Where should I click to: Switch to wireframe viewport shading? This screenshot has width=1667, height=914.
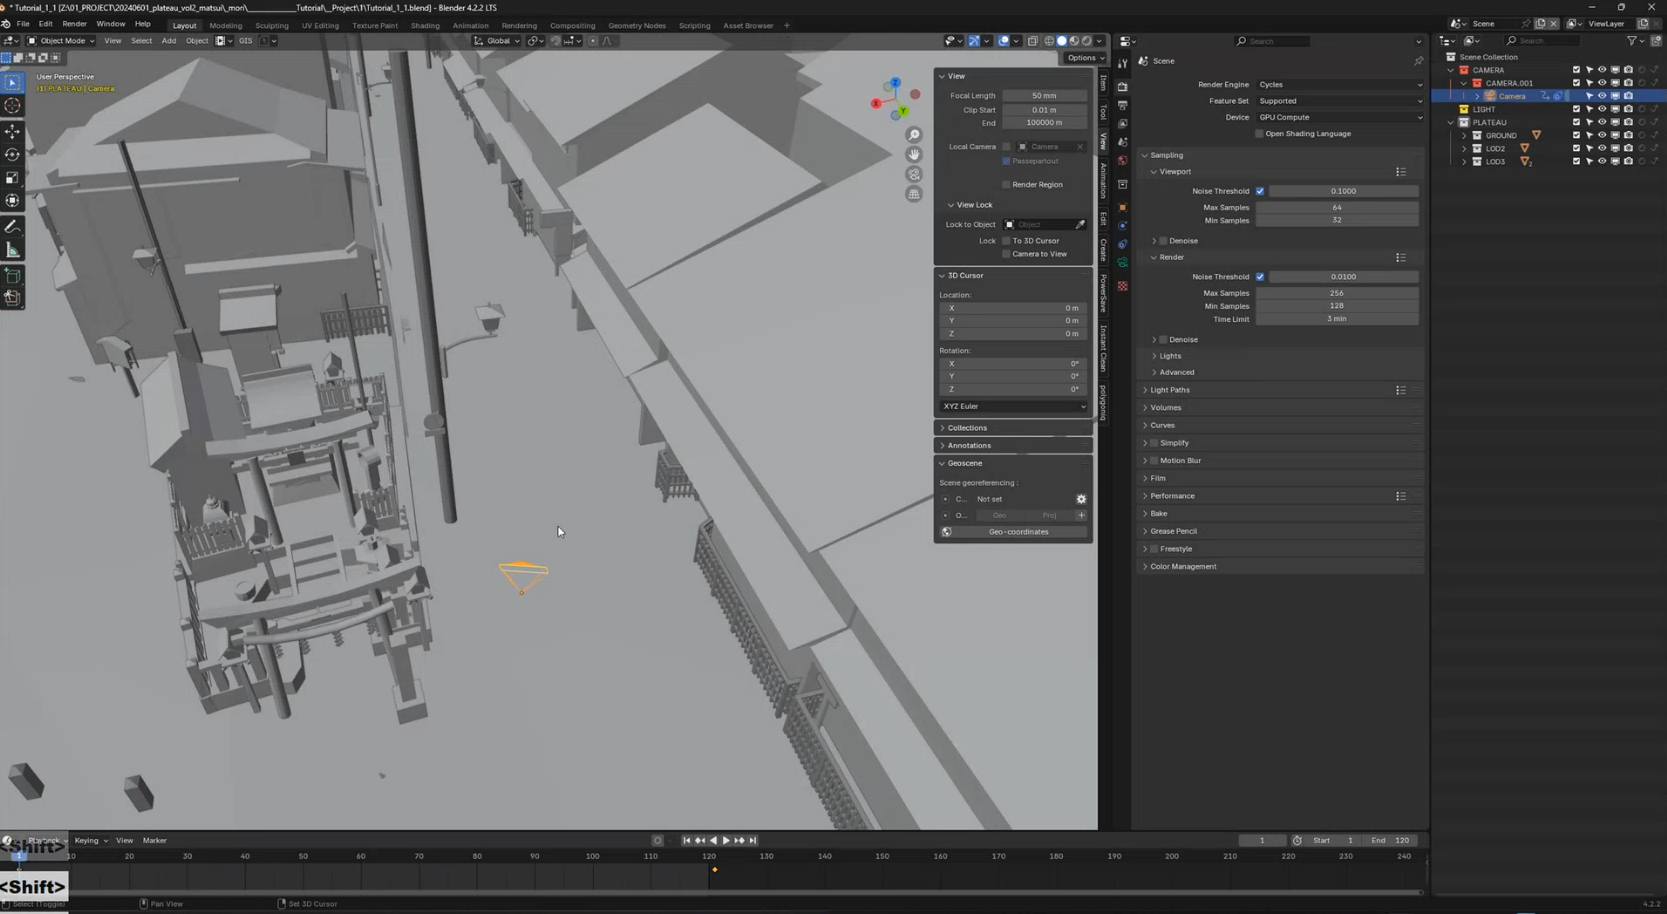pyautogui.click(x=1049, y=41)
